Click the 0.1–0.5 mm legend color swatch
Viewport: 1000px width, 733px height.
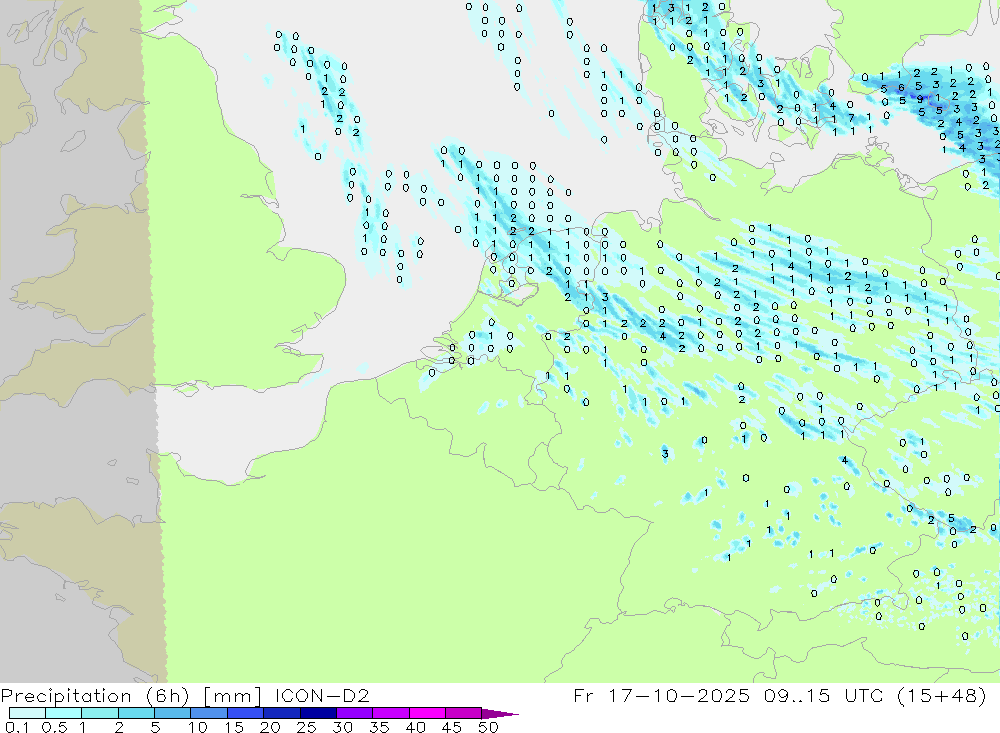pyautogui.click(x=27, y=713)
